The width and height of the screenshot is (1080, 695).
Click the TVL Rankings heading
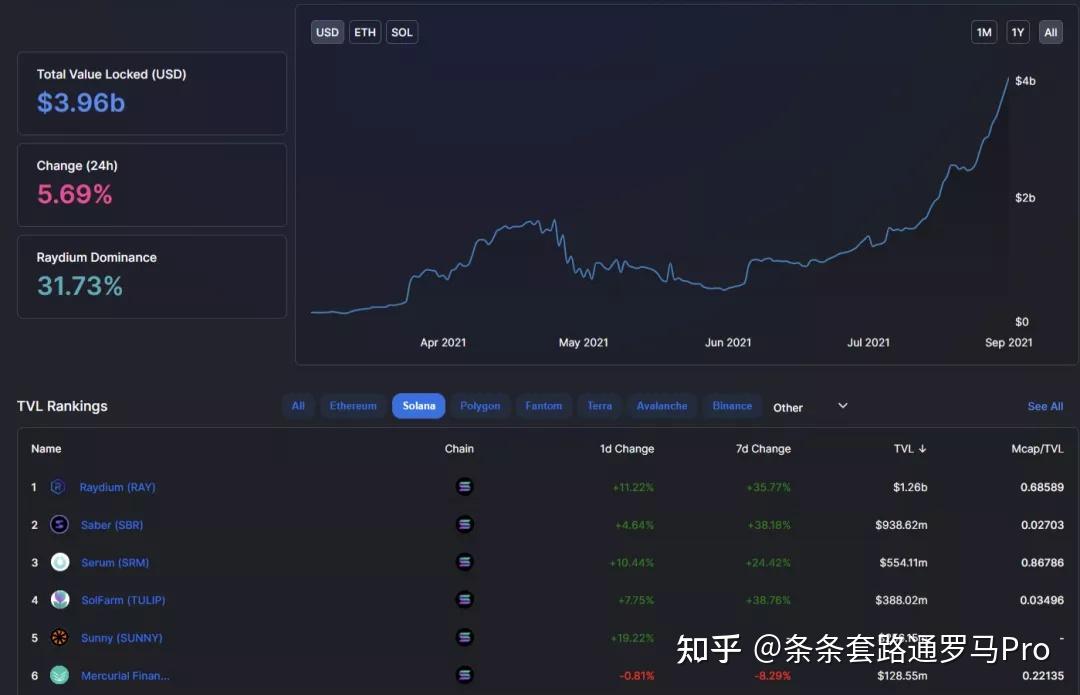point(62,406)
